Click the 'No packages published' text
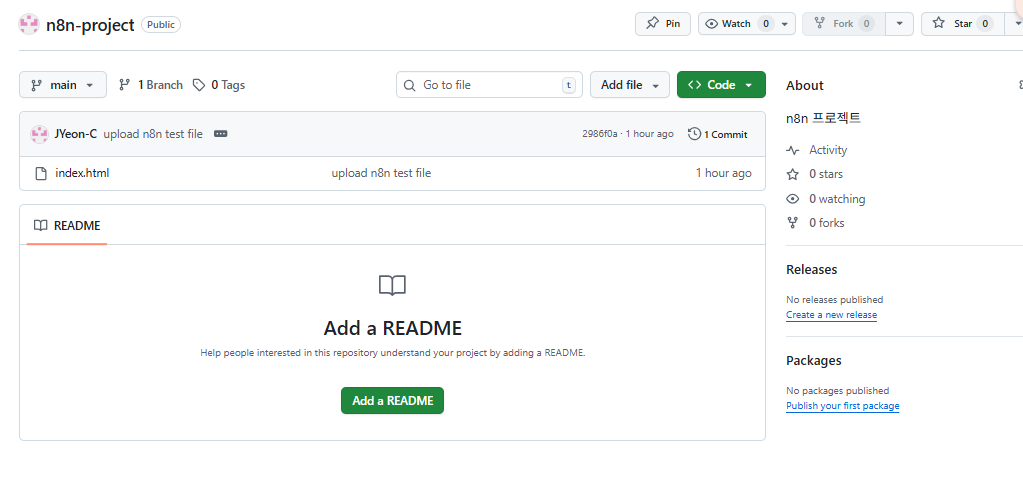The height and width of the screenshot is (483, 1023). pyautogui.click(x=838, y=391)
